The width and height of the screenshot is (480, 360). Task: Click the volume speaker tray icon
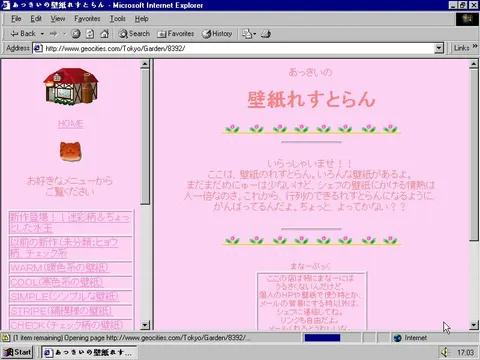coord(444,352)
